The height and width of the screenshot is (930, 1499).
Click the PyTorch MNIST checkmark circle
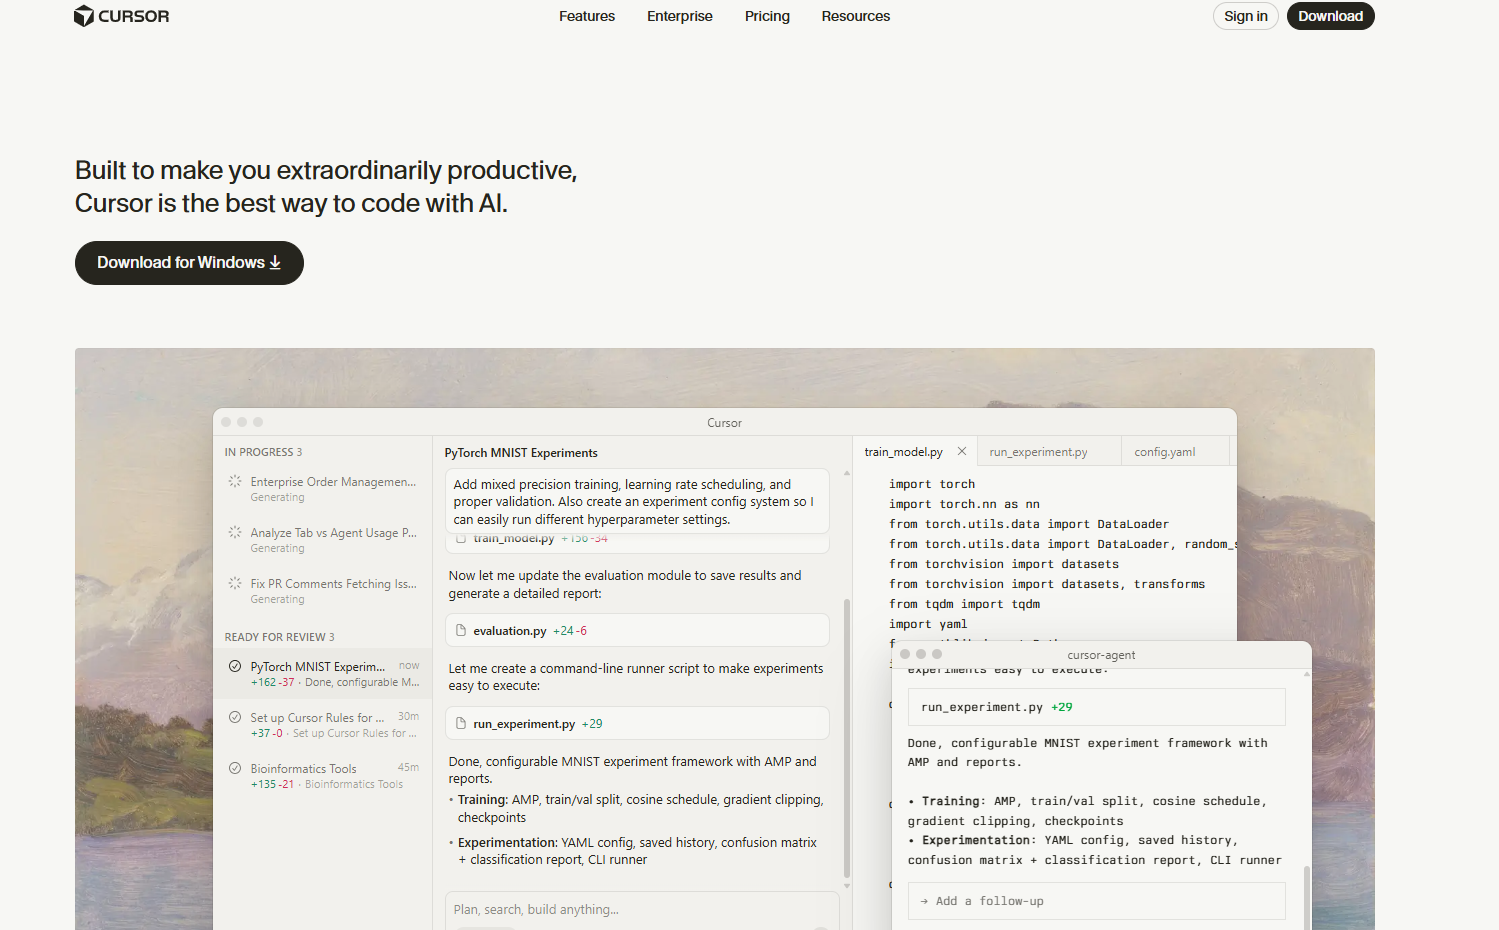[235, 667]
